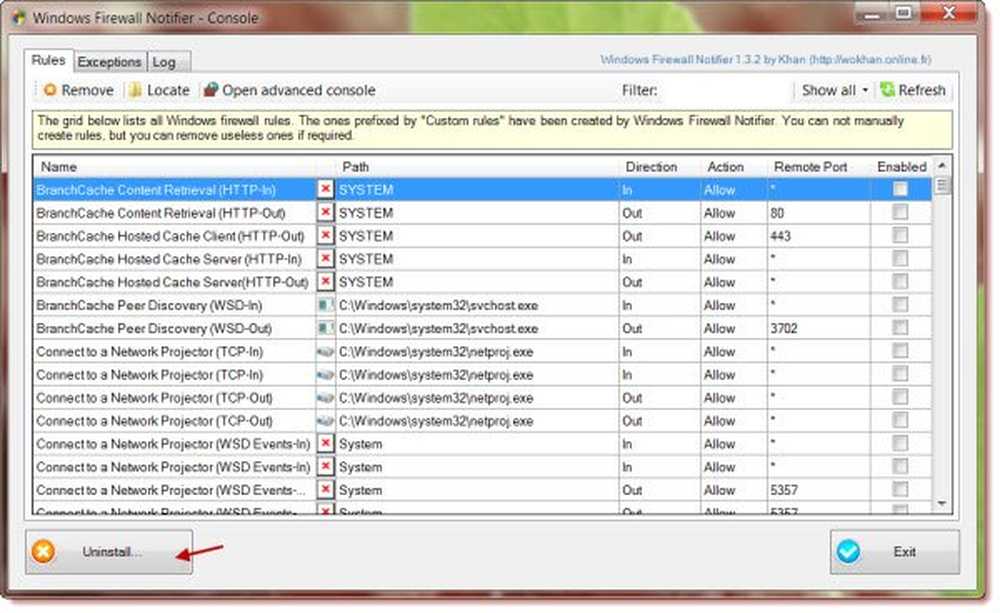
Task: Open the Show all filter dropdown
Action: 834,90
